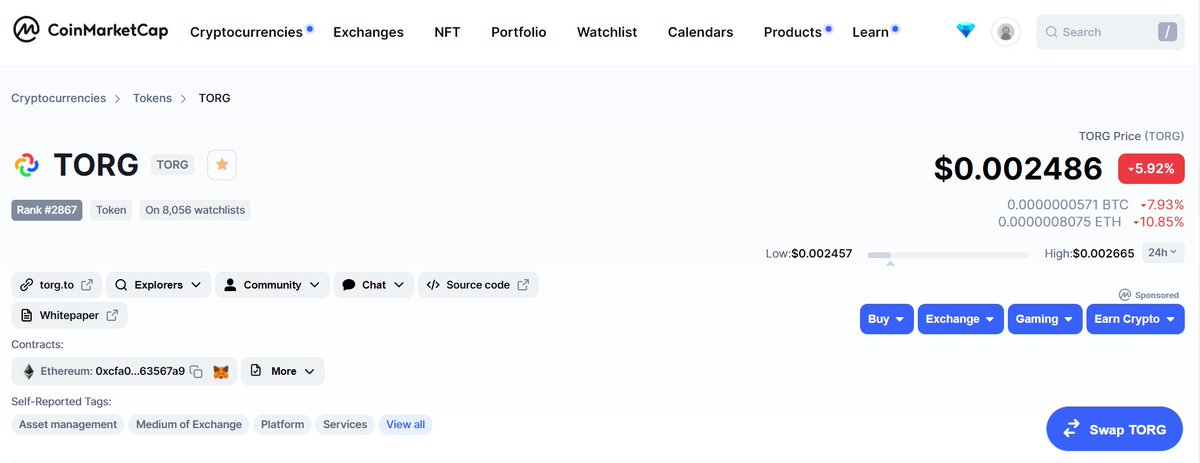Viewport: 1200px width, 463px height.
Task: Click the Services tag
Action: (345, 424)
